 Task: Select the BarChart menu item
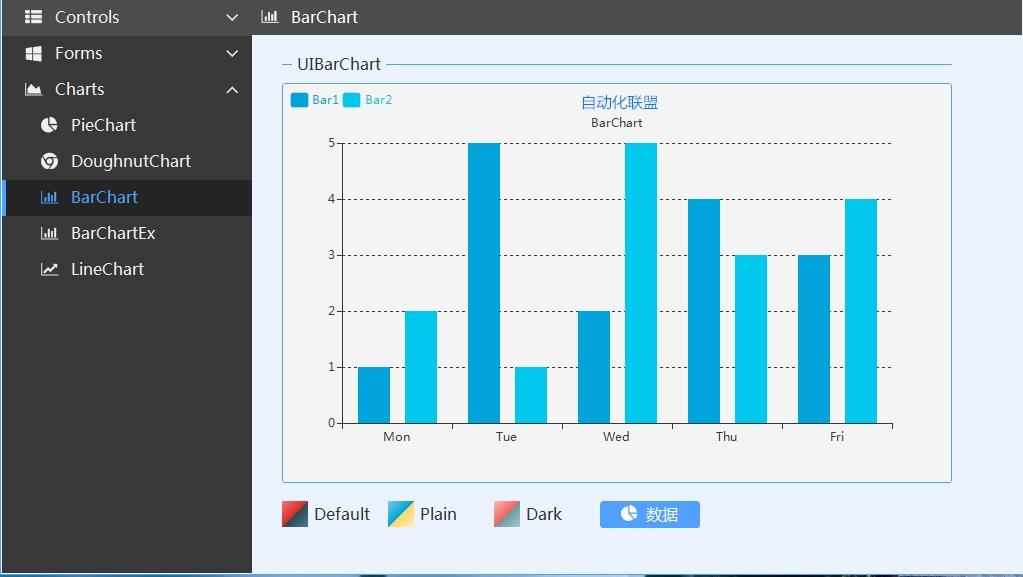point(128,197)
